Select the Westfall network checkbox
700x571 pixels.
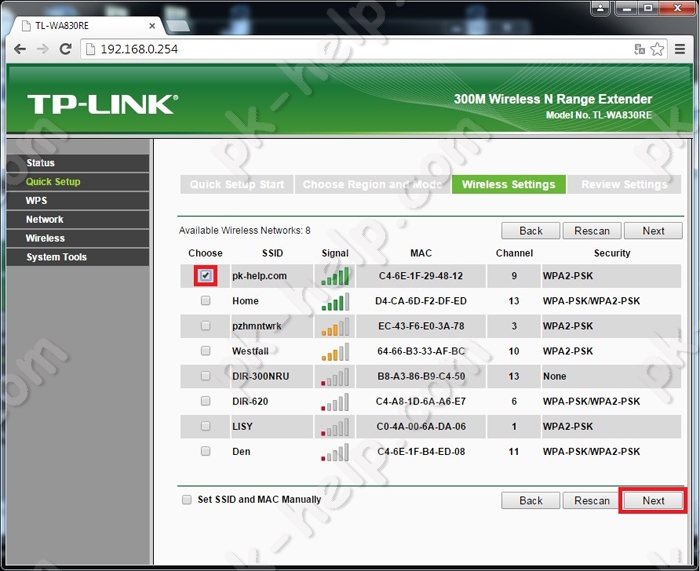[x=205, y=350]
